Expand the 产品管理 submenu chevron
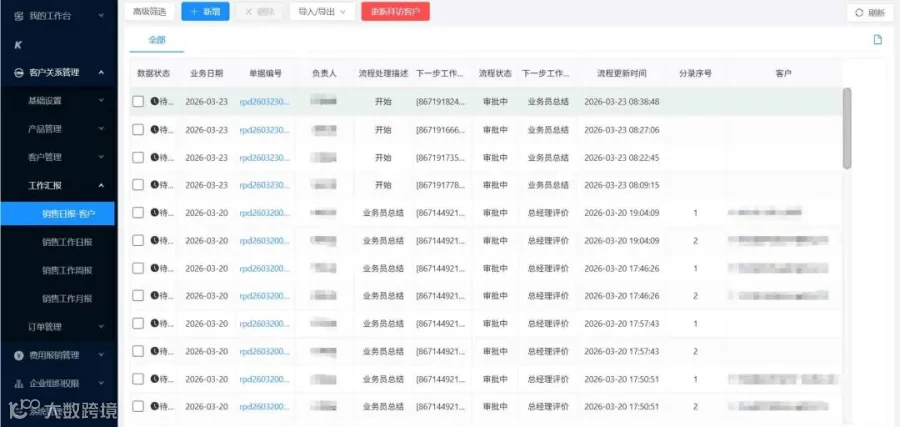 [x=101, y=129]
